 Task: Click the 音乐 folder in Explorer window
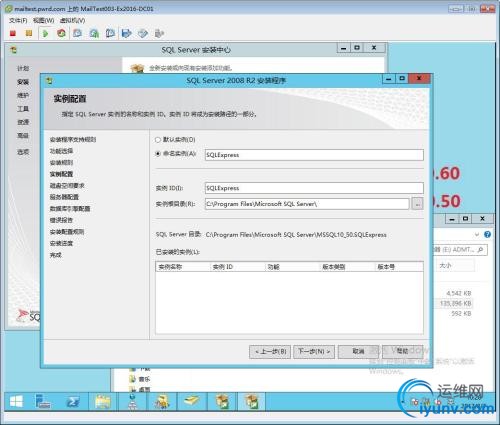click(x=144, y=379)
